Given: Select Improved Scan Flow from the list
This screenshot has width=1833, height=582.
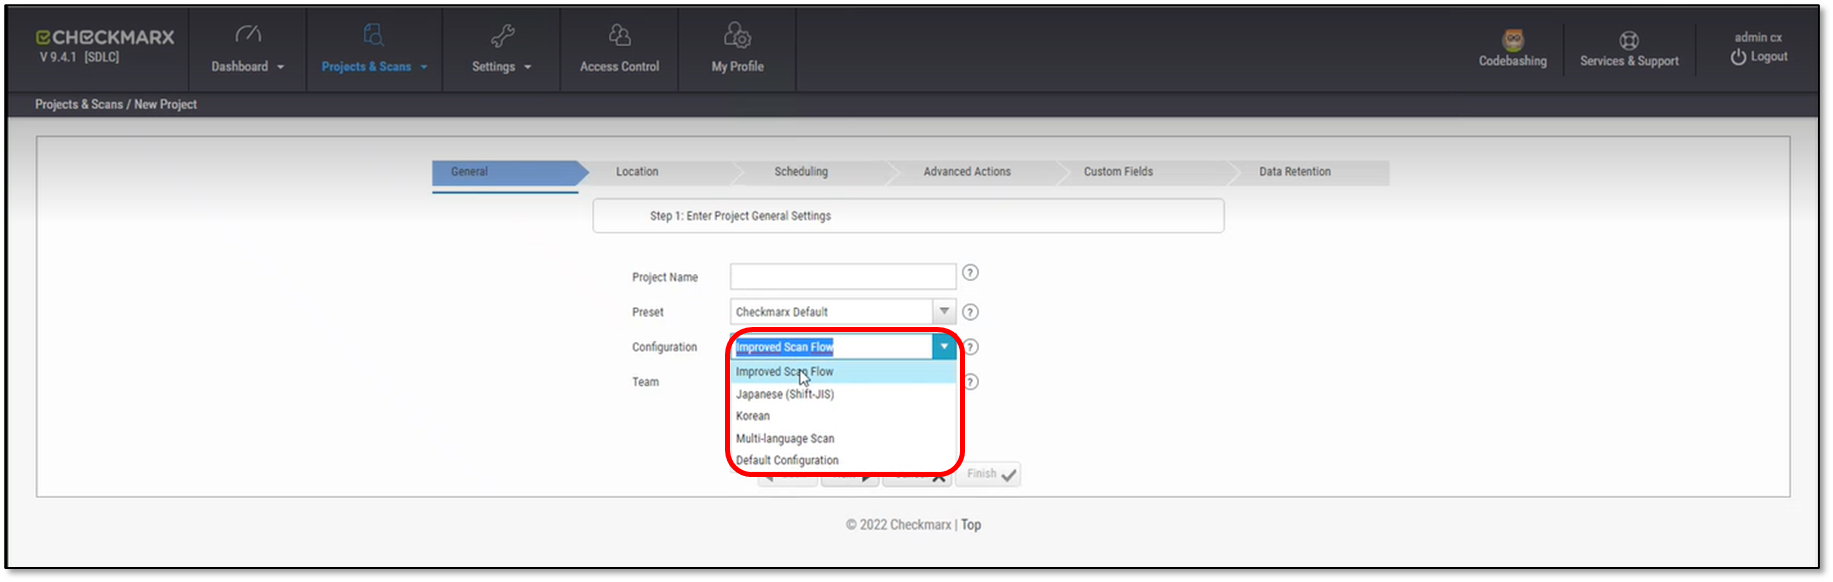Looking at the screenshot, I should coord(843,372).
